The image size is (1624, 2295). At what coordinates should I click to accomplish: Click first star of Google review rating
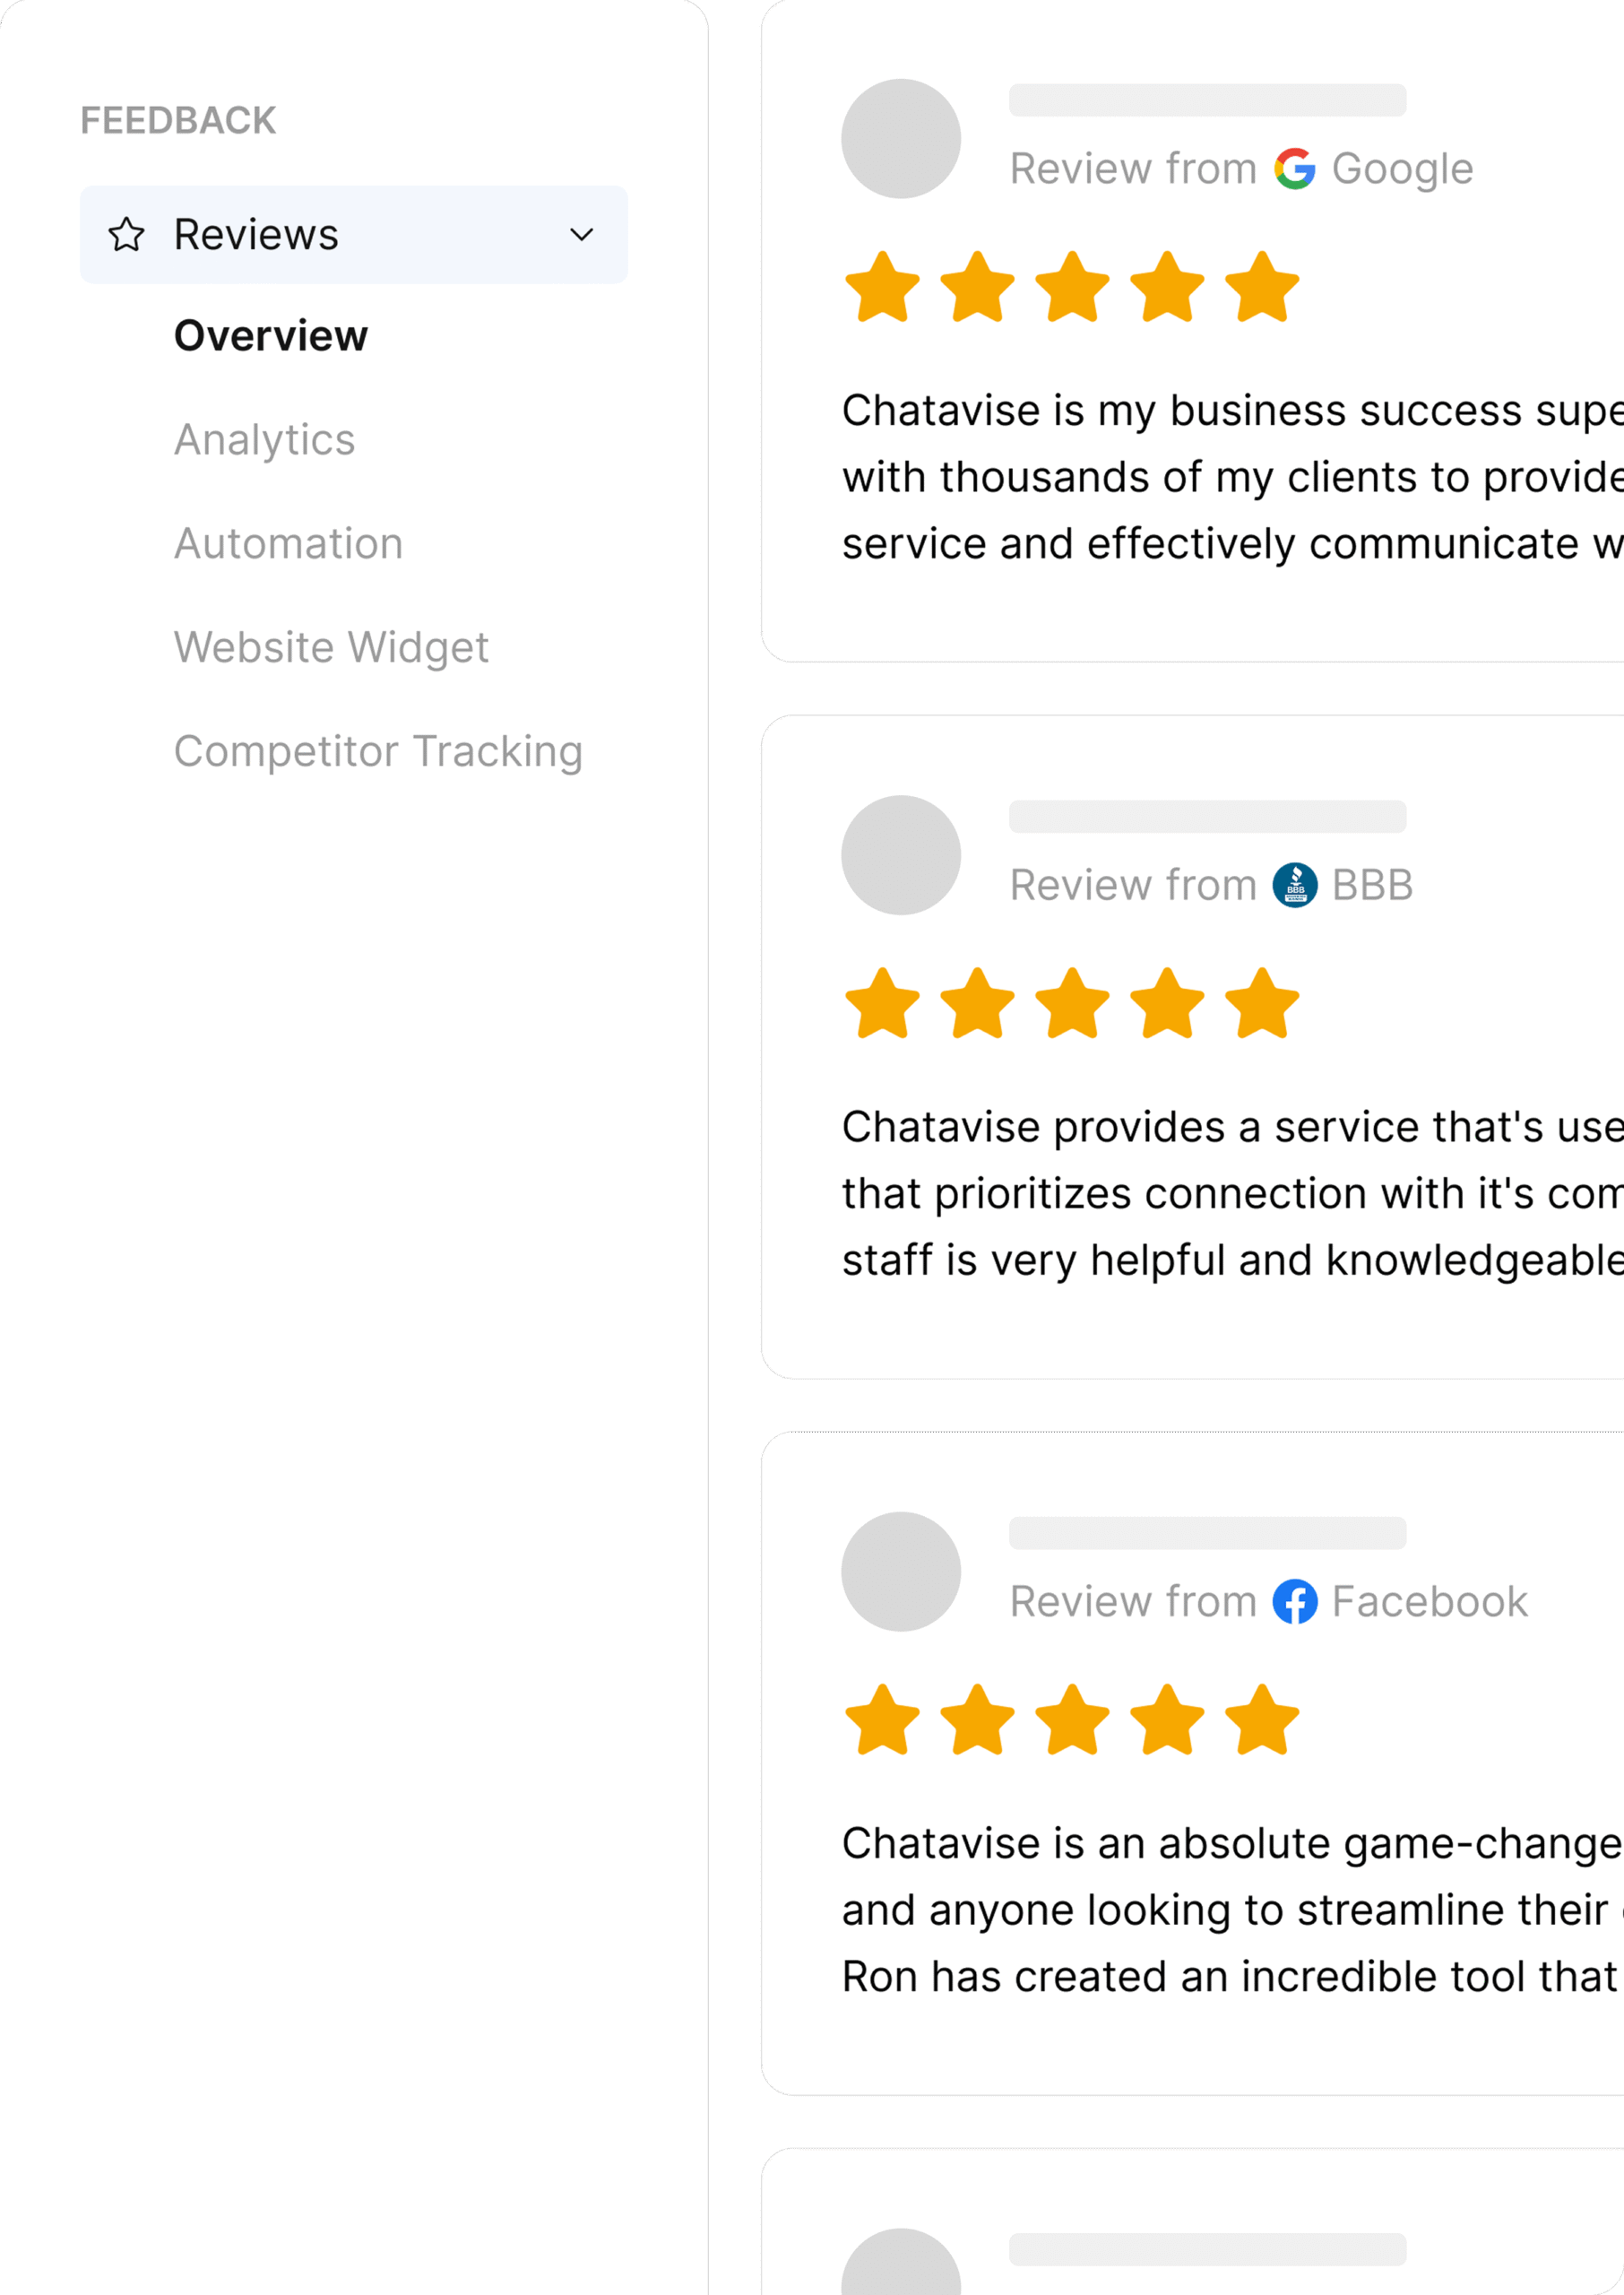tap(882, 288)
